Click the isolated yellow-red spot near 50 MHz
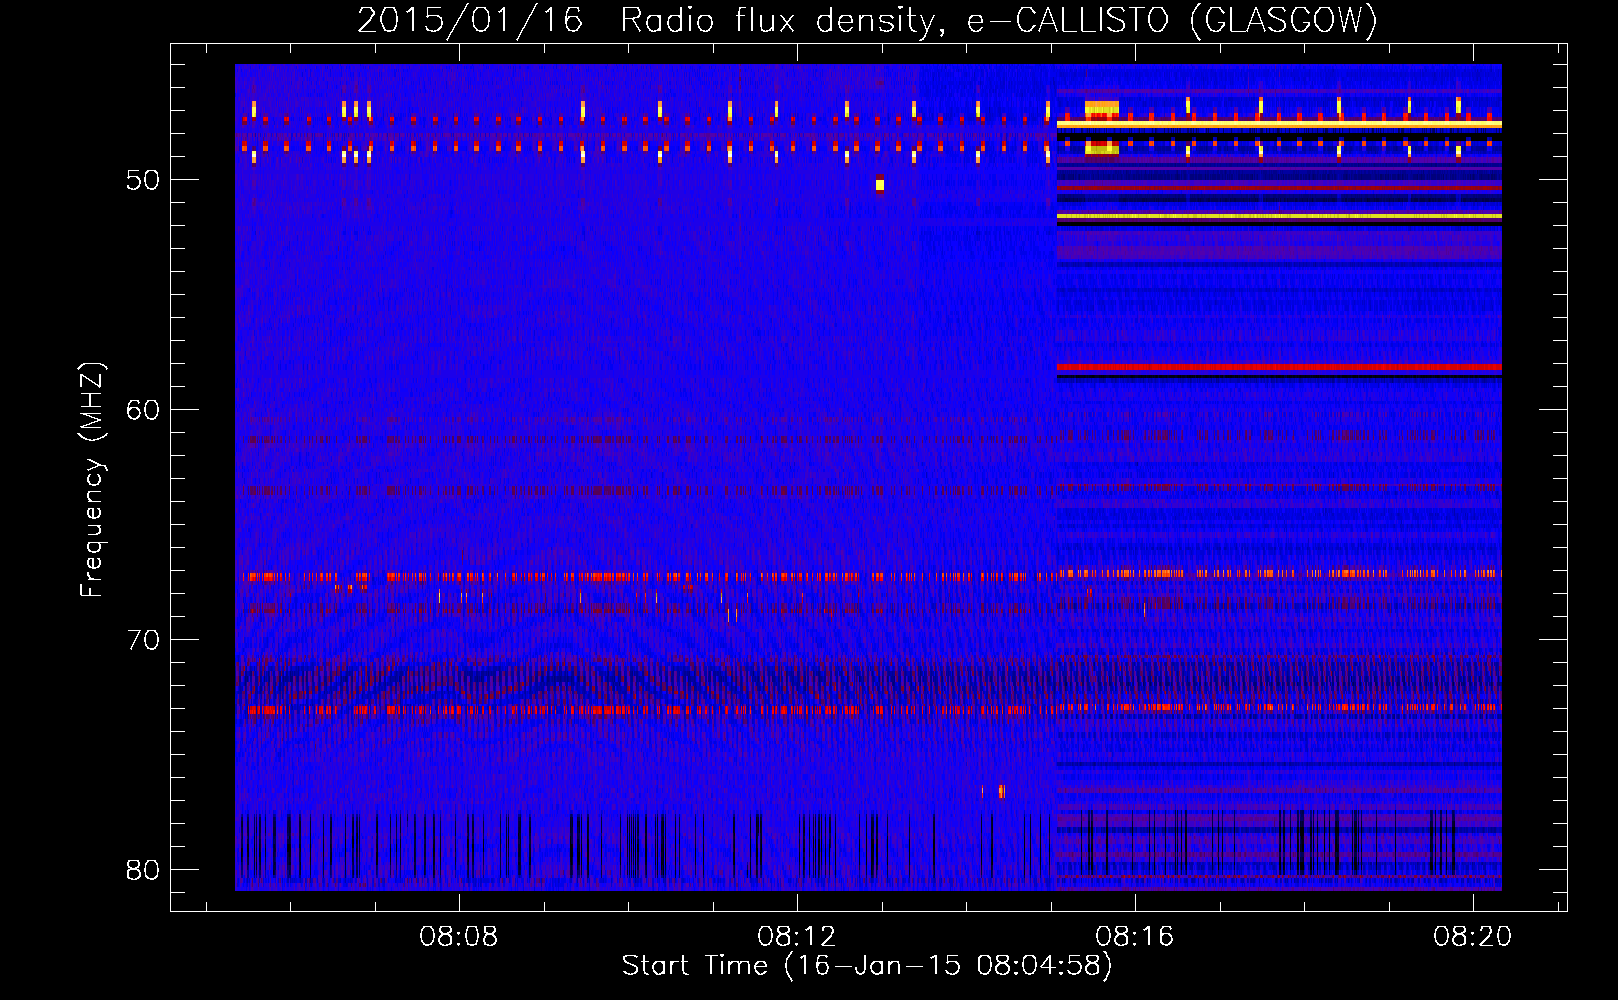 coord(880,184)
